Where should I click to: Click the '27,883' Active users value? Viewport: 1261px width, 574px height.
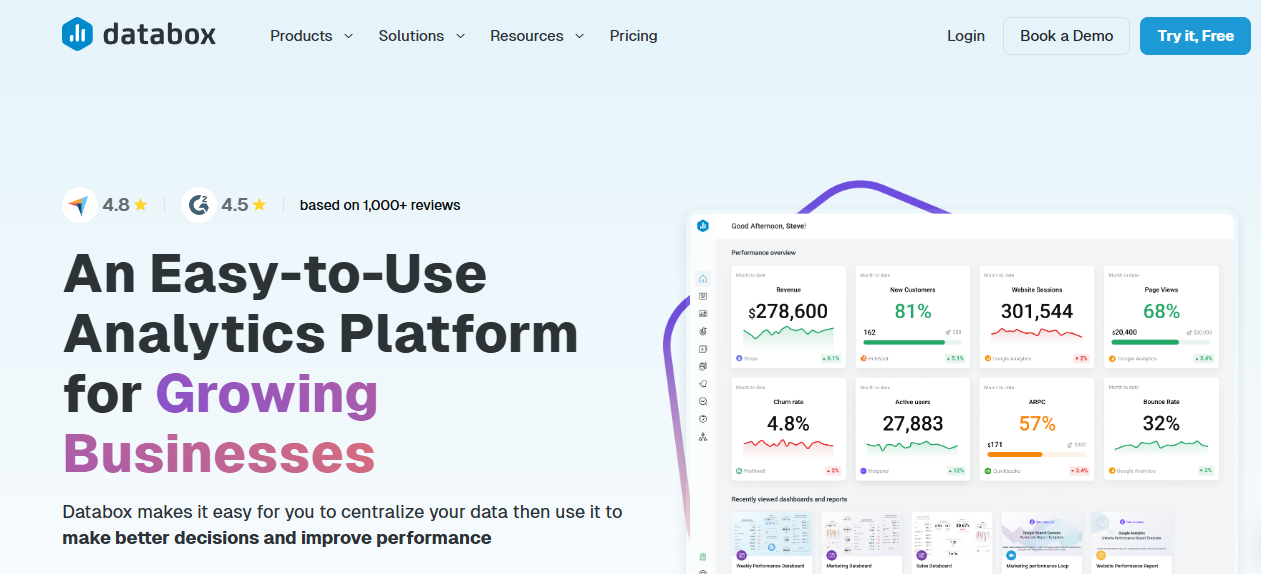(x=913, y=423)
